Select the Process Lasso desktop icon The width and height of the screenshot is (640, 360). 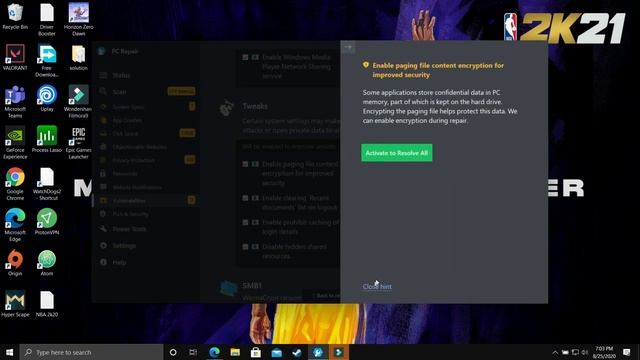pyautogui.click(x=47, y=139)
